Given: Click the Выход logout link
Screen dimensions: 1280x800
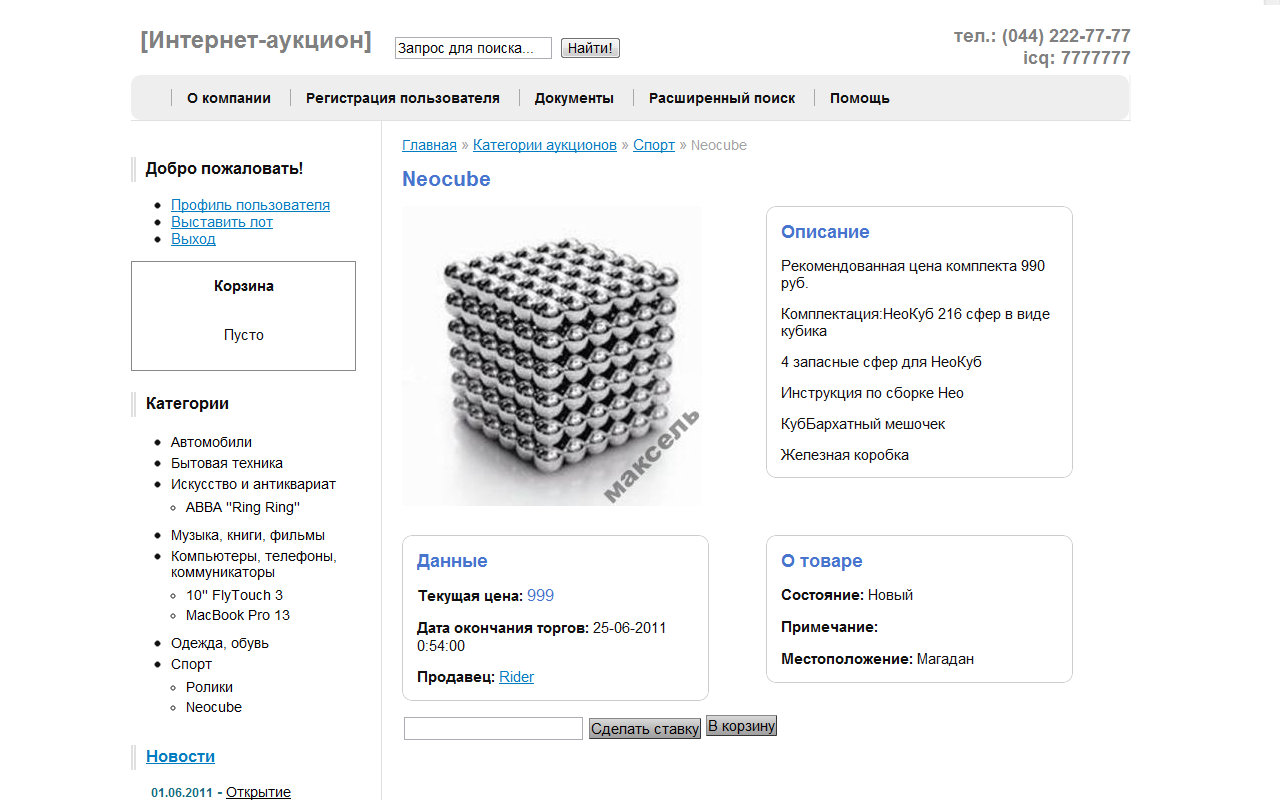Looking at the screenshot, I should pyautogui.click(x=193, y=239).
